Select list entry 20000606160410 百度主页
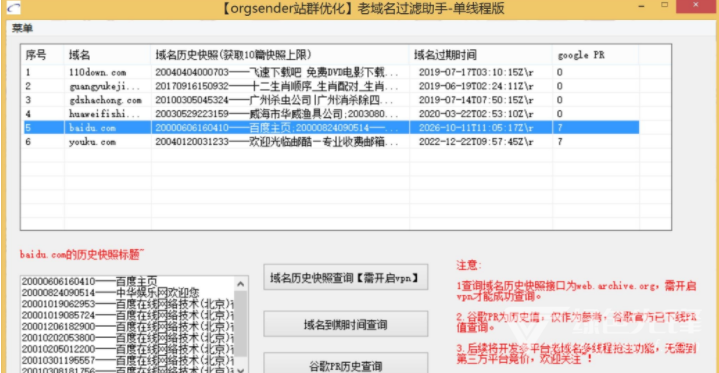Viewport: 719px width, 373px height. [x=90, y=281]
